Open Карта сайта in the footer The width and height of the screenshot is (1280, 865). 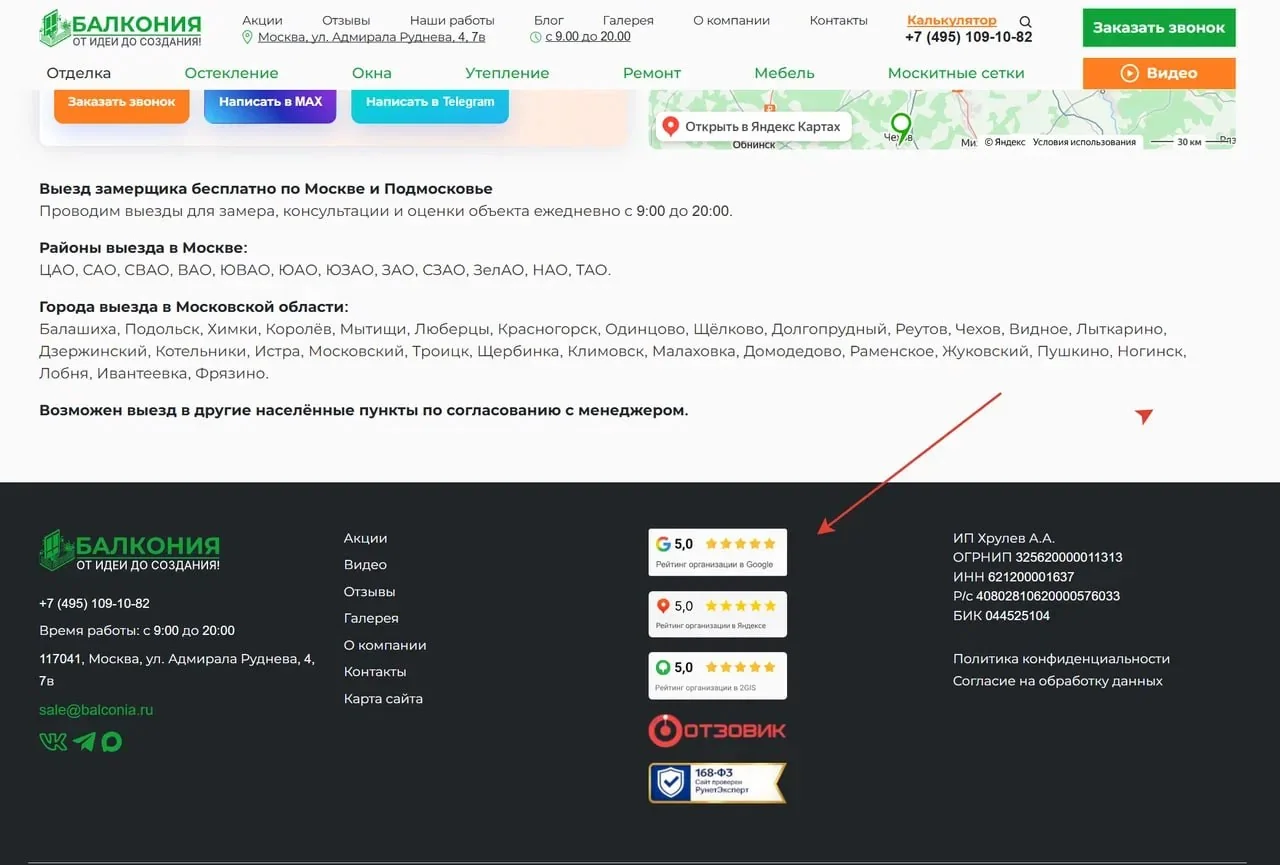pyautogui.click(x=383, y=699)
